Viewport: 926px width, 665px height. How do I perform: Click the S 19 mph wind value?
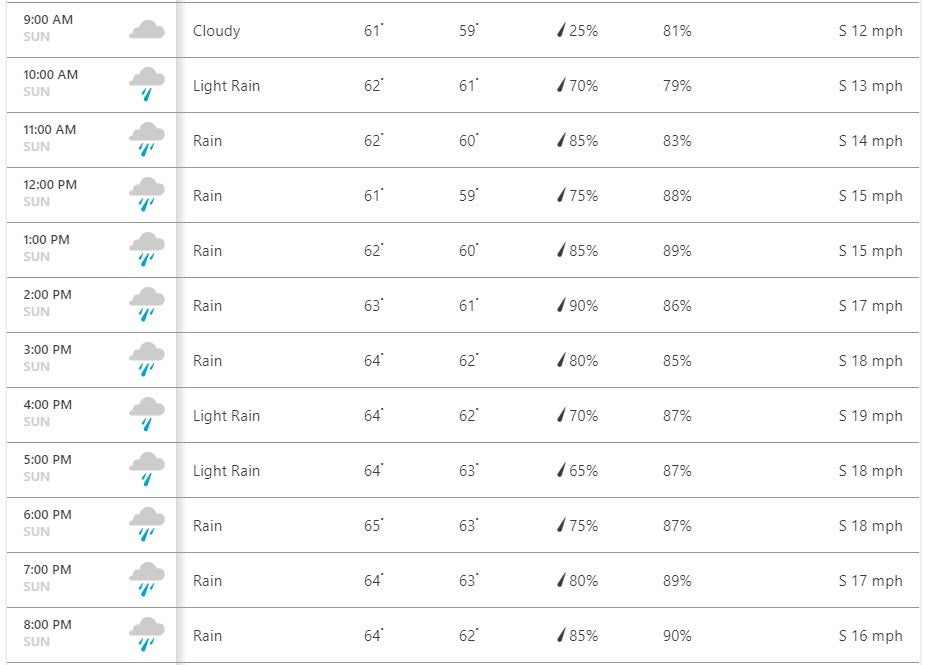(x=870, y=416)
